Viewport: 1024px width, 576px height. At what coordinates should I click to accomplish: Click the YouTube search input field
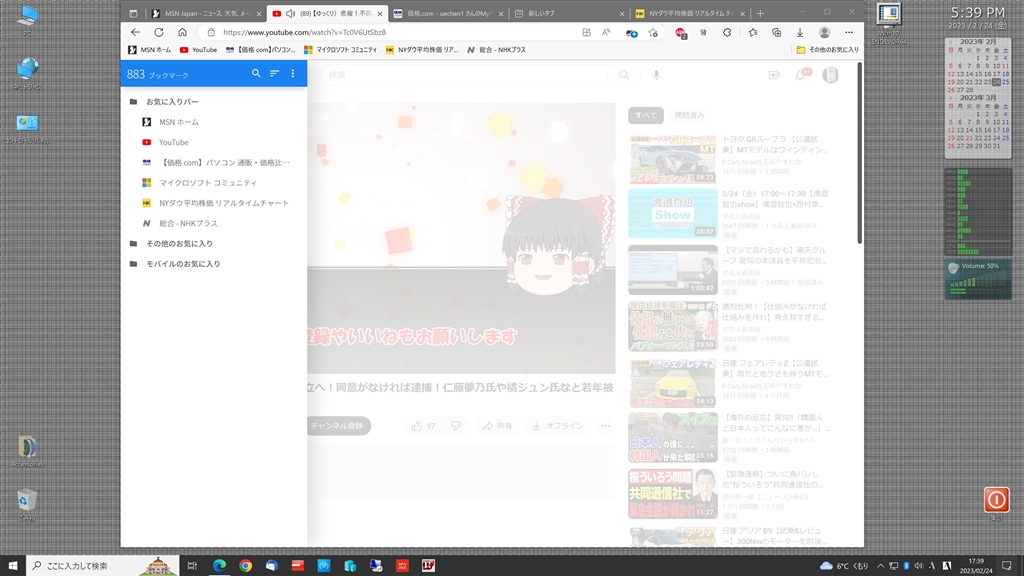(464, 75)
